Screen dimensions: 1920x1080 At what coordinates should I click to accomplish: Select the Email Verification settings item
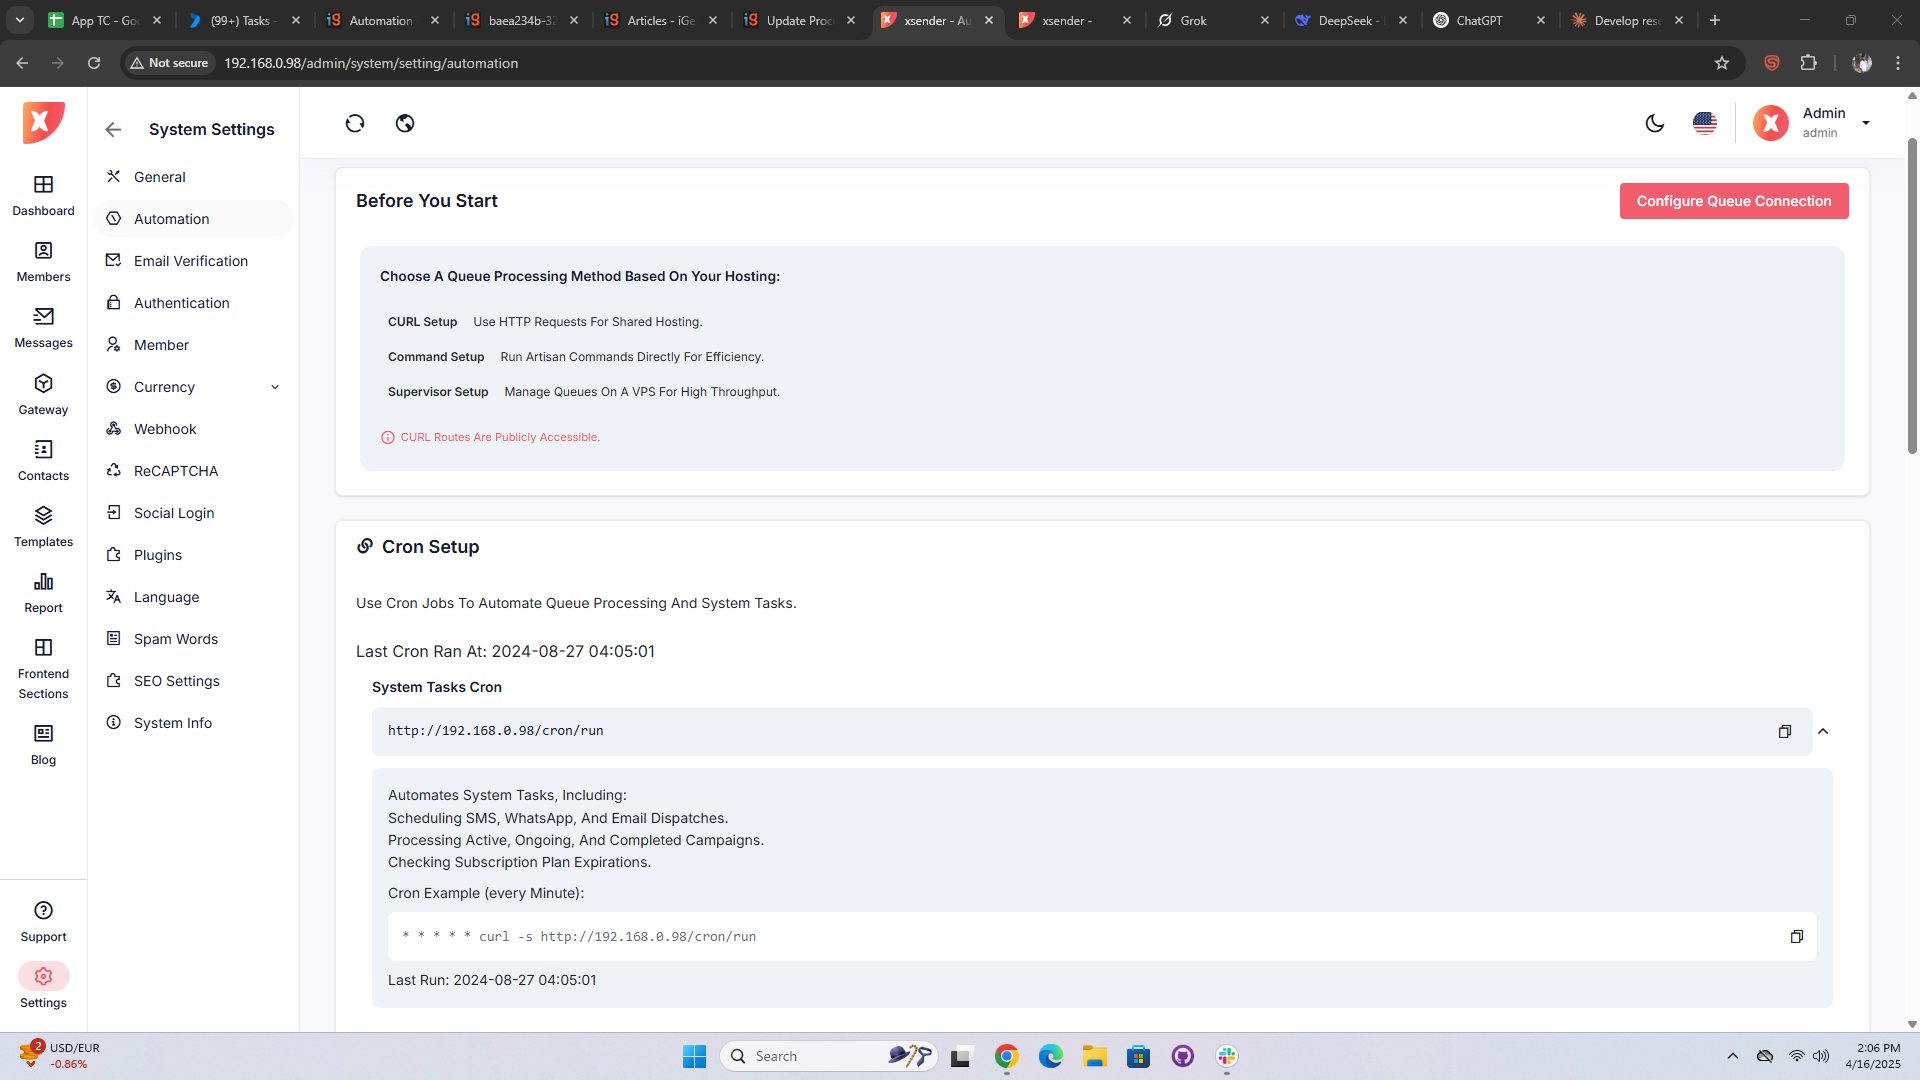click(191, 261)
